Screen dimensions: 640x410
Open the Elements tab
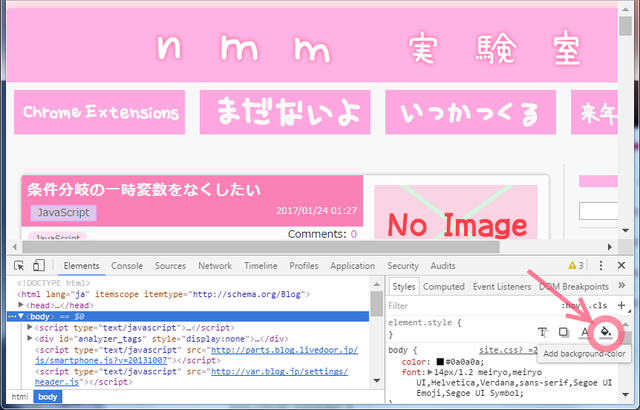point(81,266)
